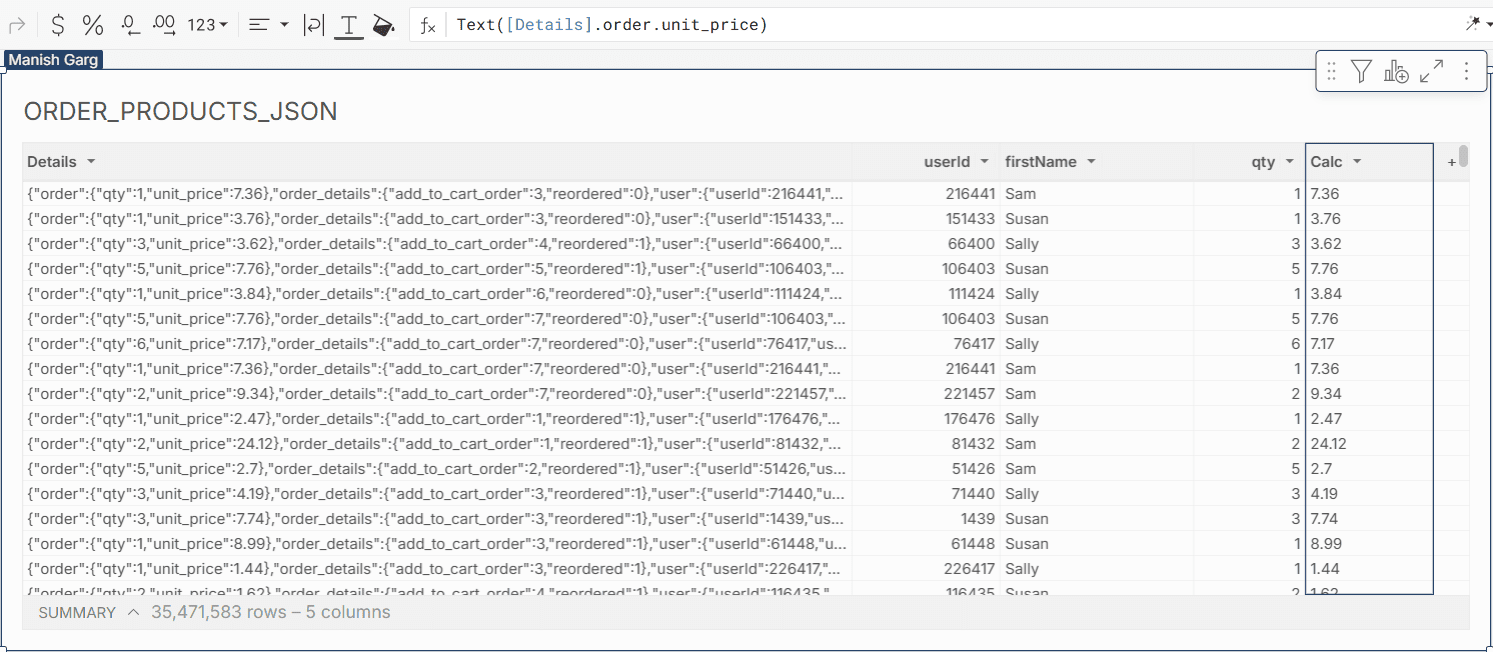The height and width of the screenshot is (652, 1493).
Task: Click the ORDER_PRODUCTS_JSON table title
Action: click(180, 112)
